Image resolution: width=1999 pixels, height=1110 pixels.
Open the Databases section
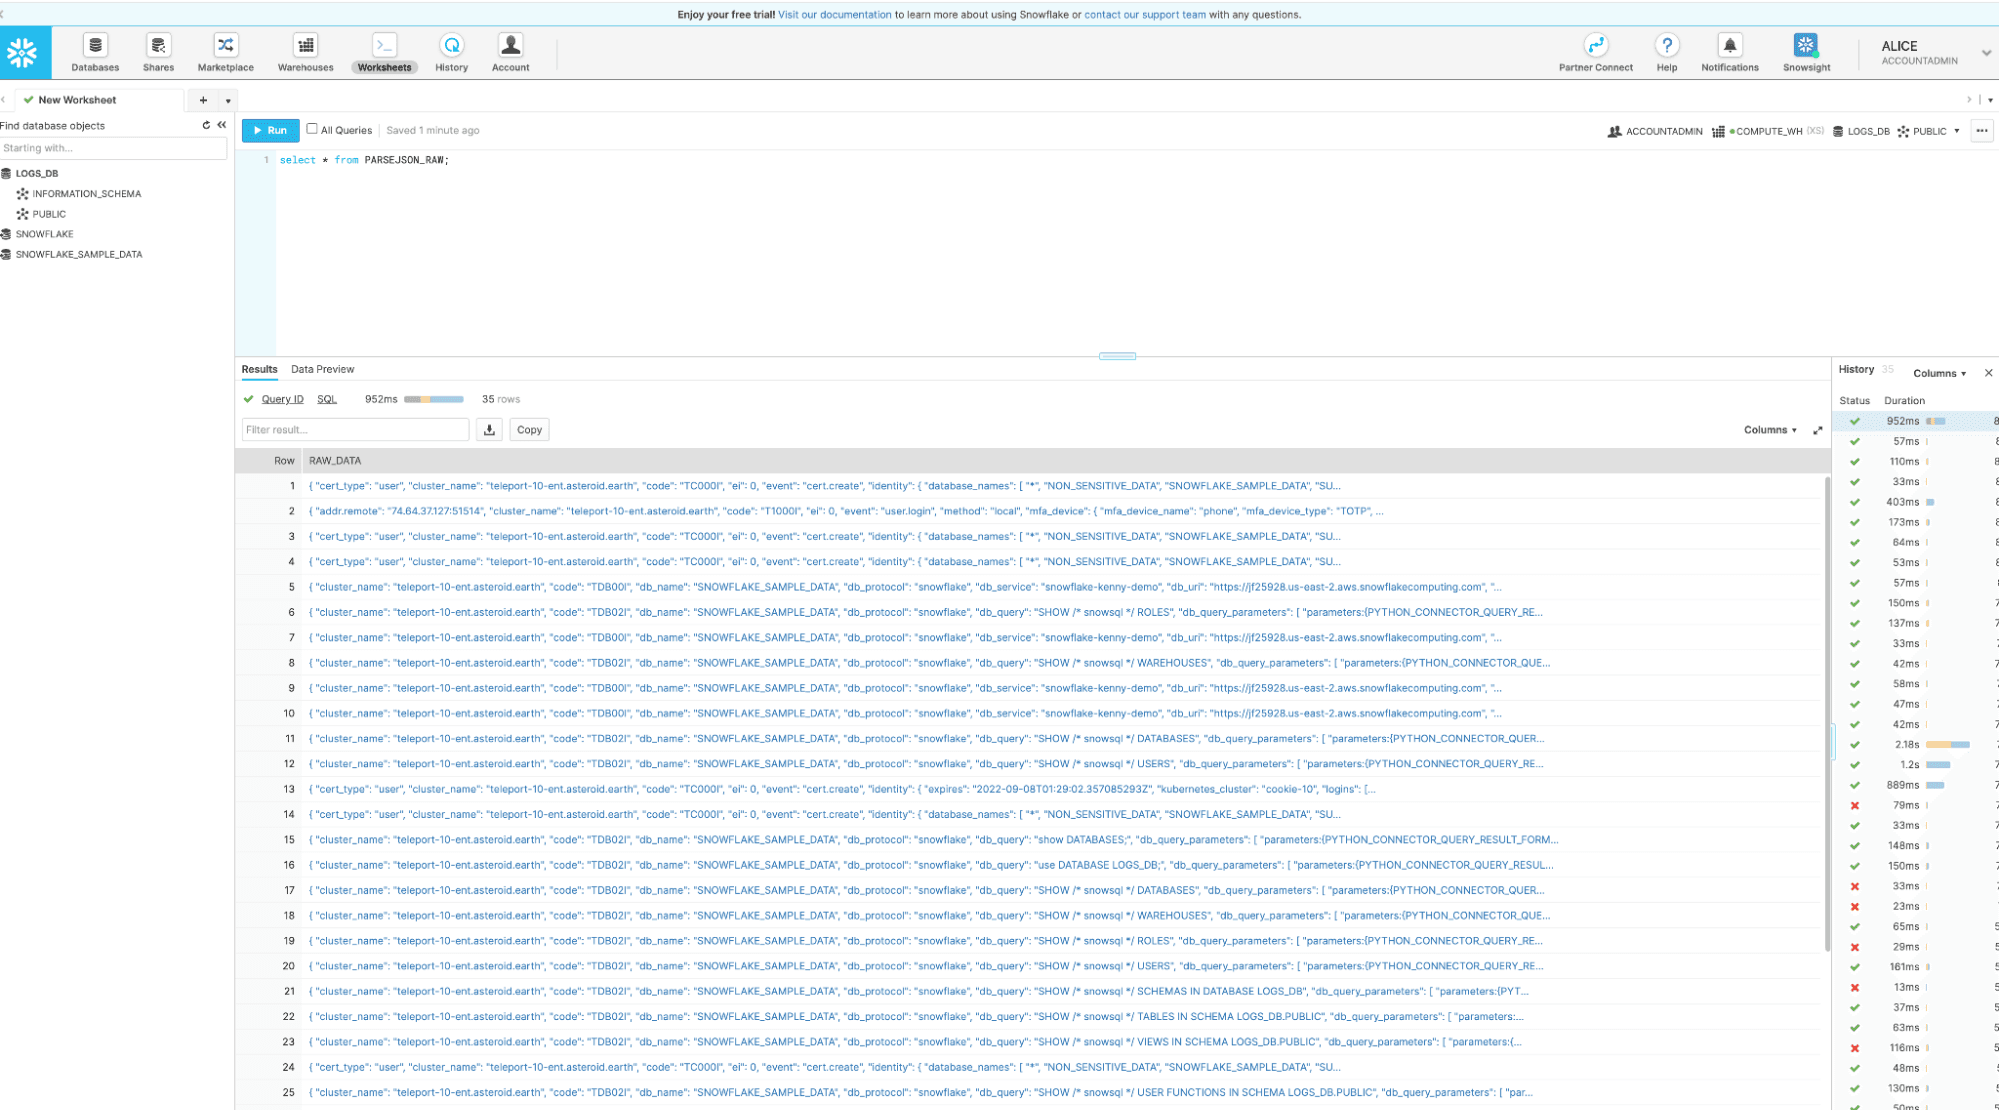(94, 52)
